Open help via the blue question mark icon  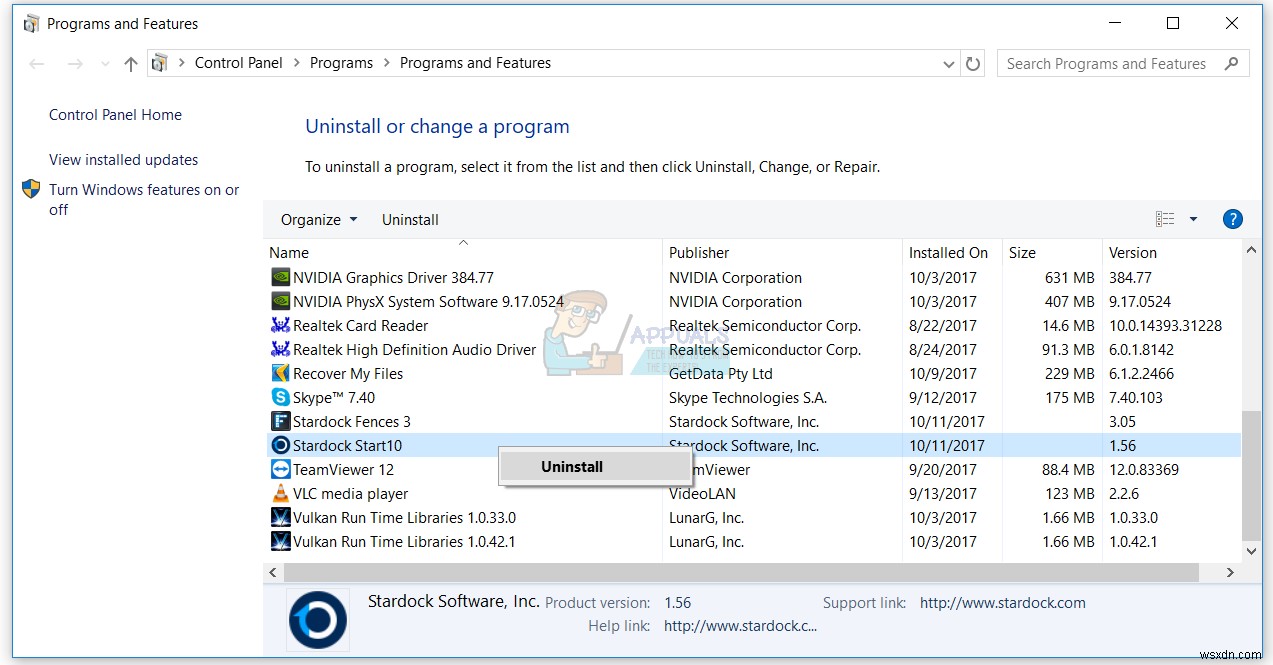pyautogui.click(x=1232, y=218)
